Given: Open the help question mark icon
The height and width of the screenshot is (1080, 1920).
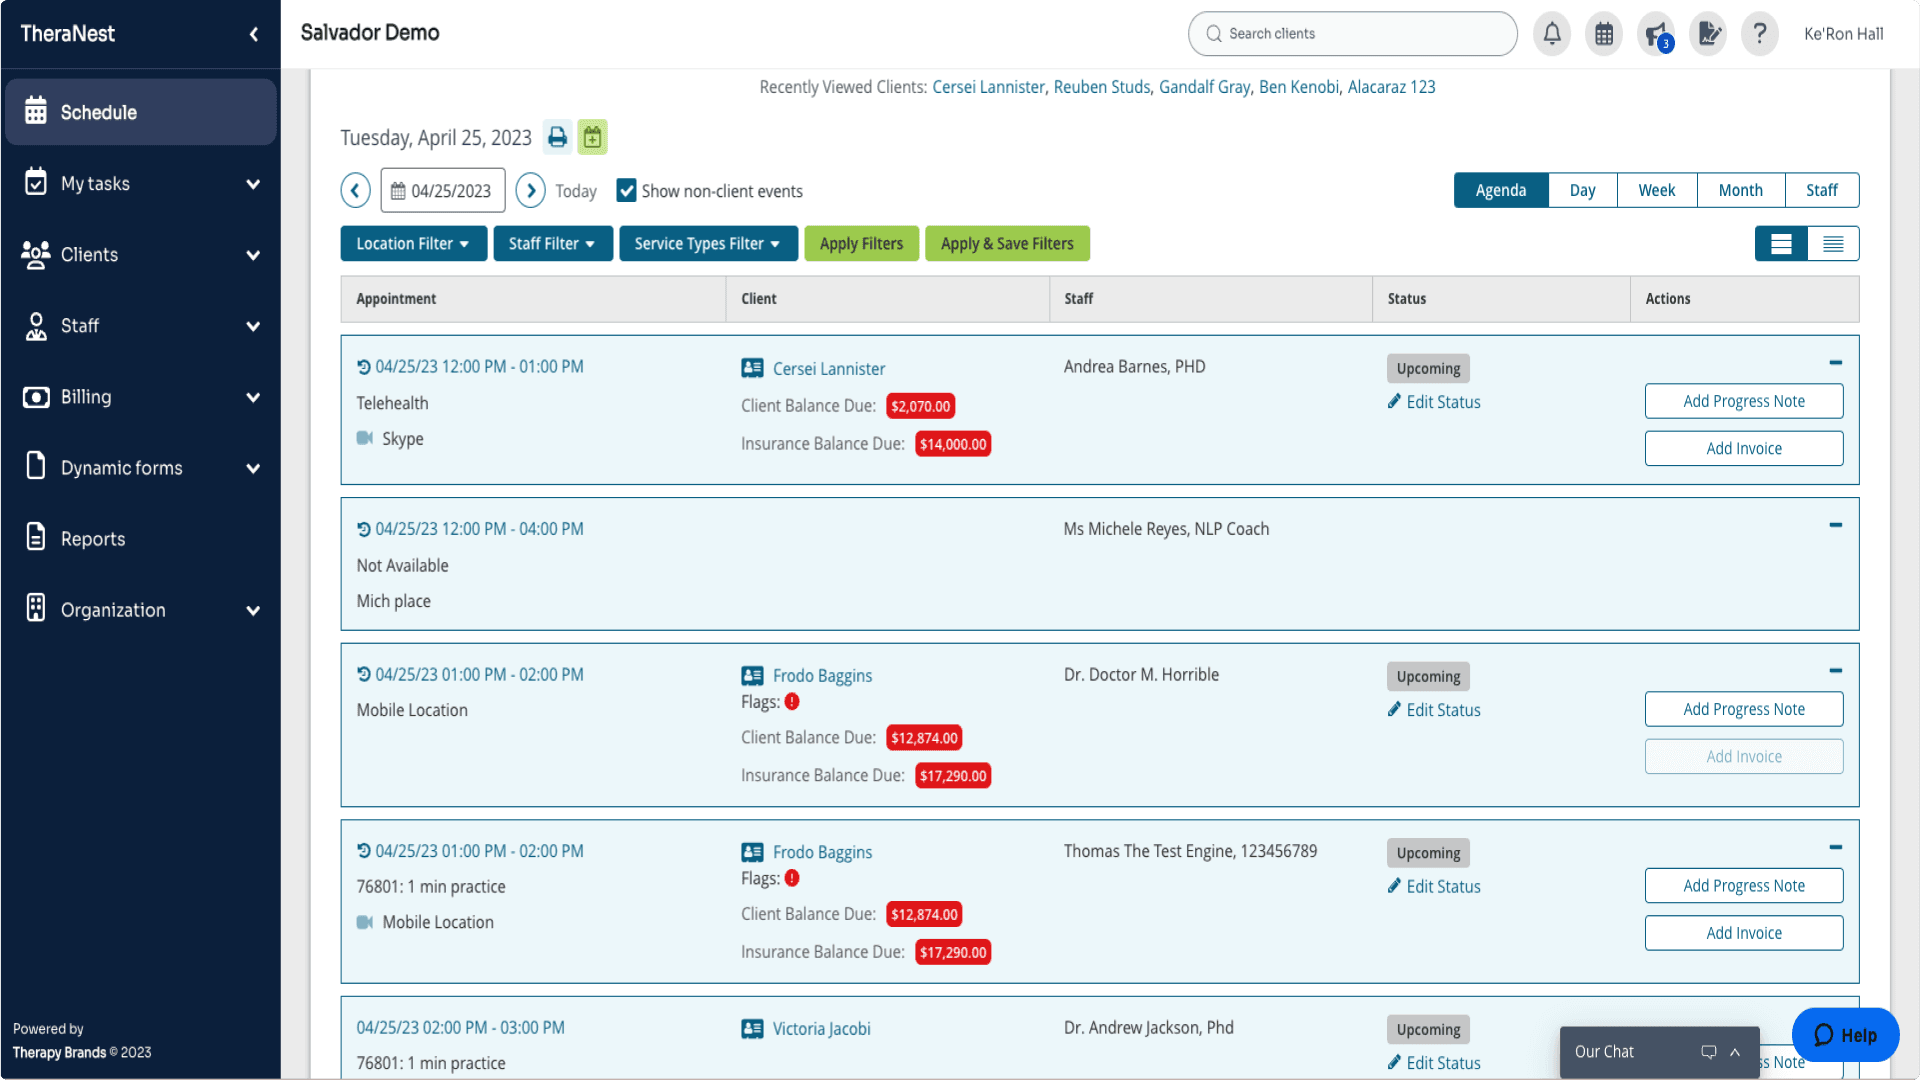Looking at the screenshot, I should click(x=1759, y=33).
